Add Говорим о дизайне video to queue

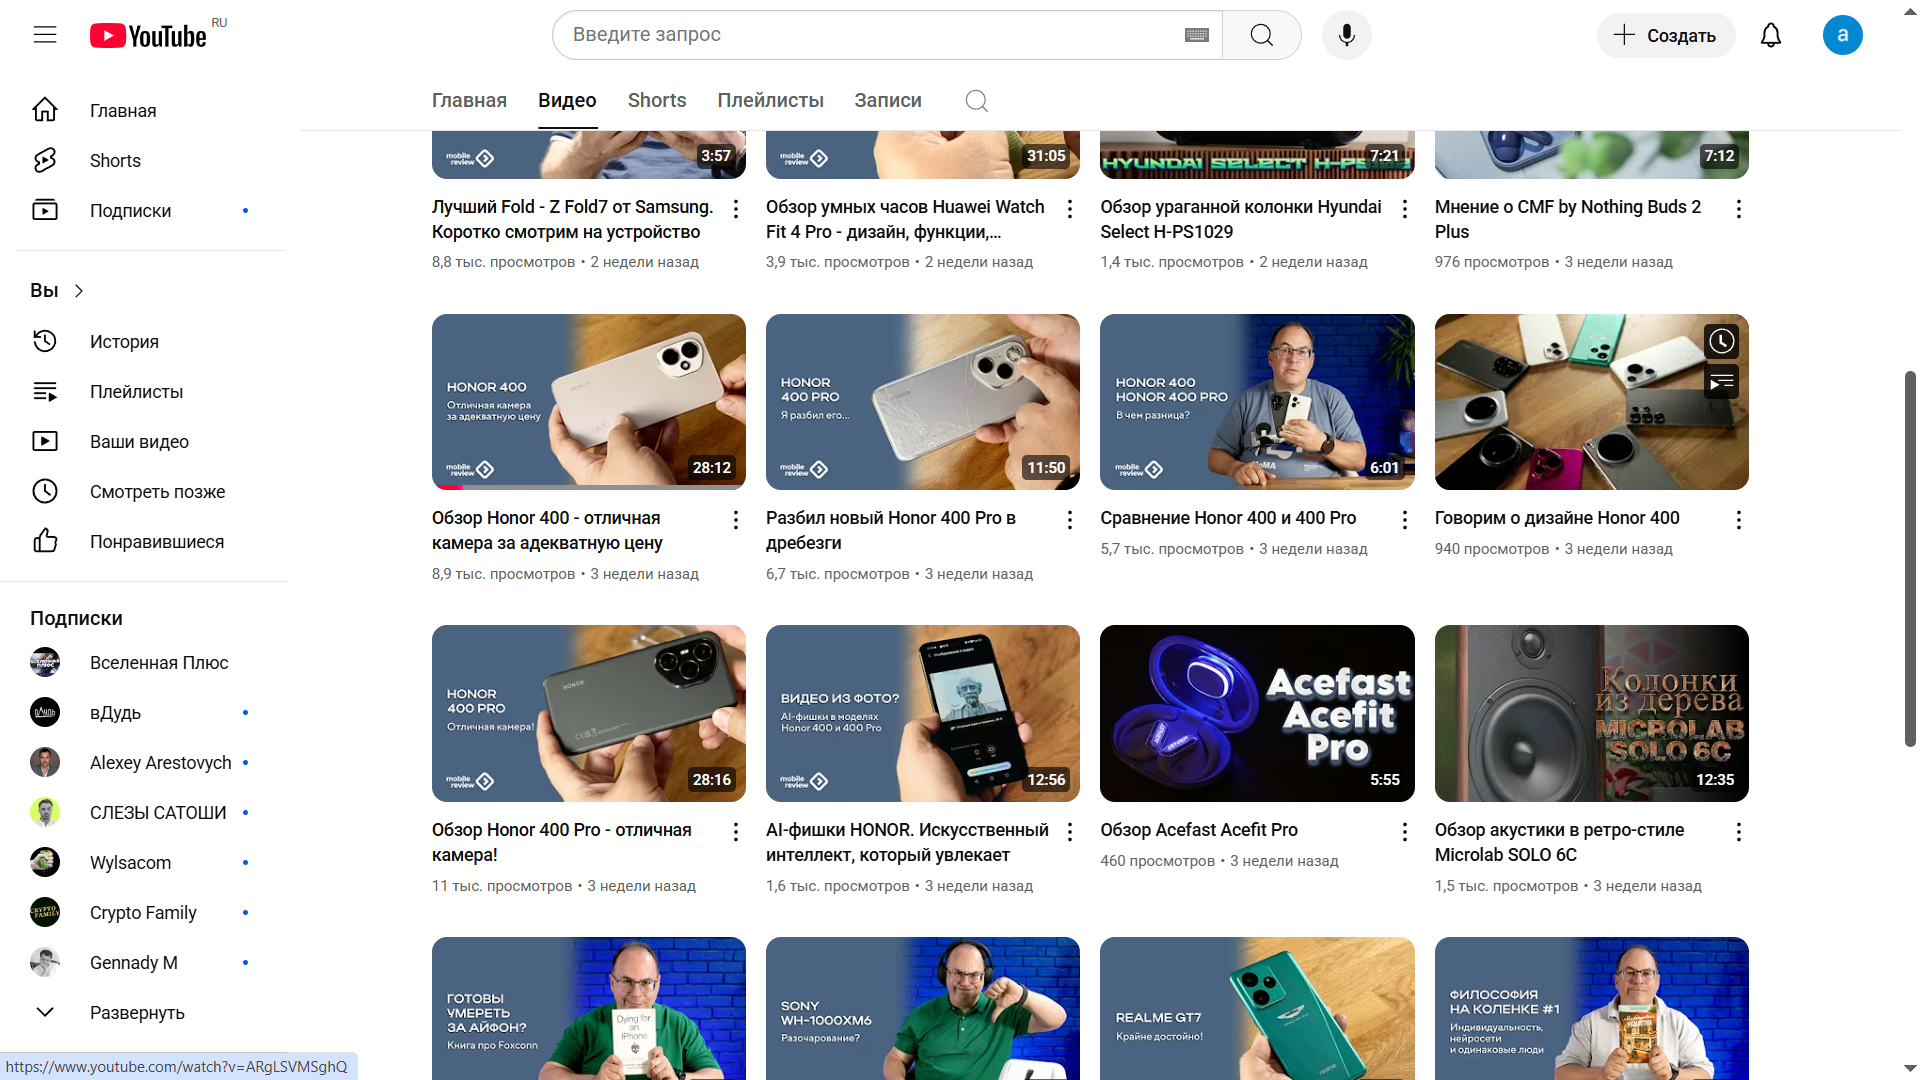[x=1721, y=382]
